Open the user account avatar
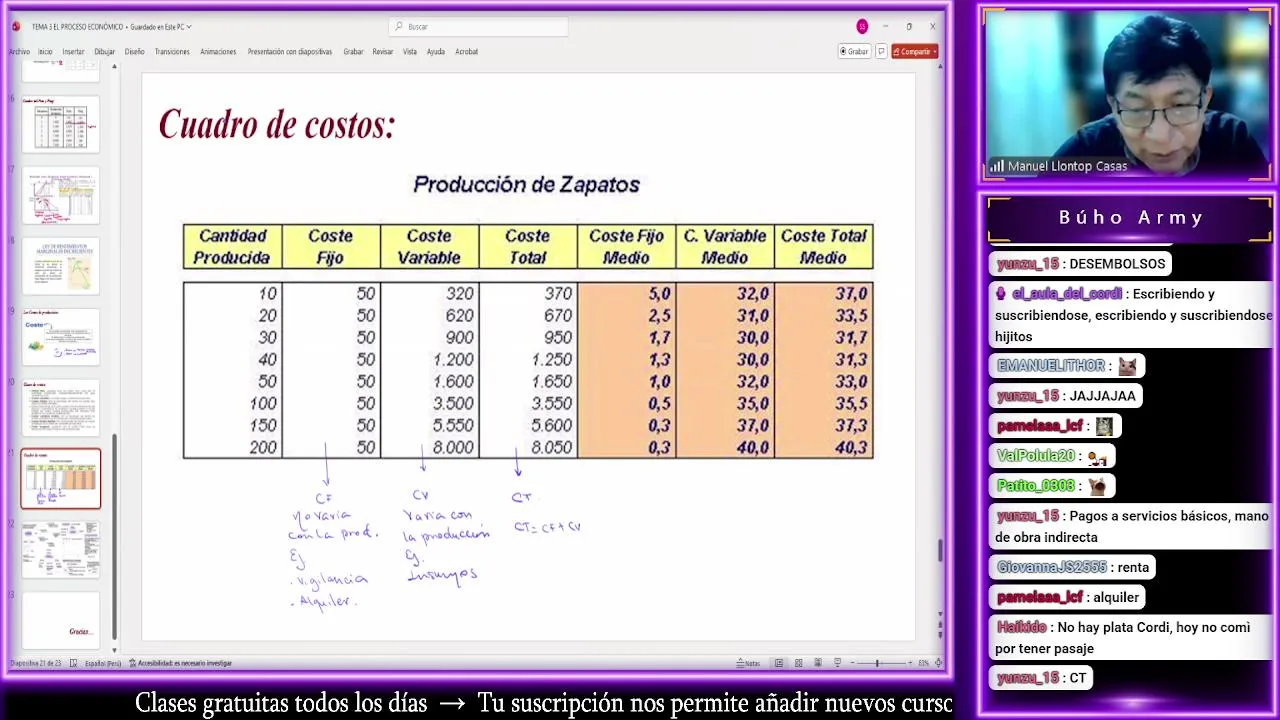Image resolution: width=1280 pixels, height=720 pixels. tap(862, 27)
